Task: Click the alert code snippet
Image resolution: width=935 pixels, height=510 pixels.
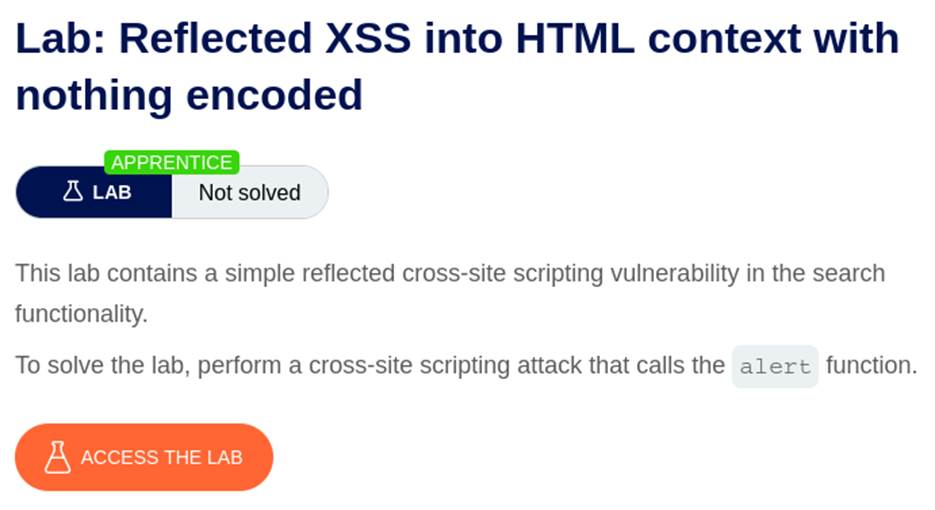Action: (x=775, y=366)
